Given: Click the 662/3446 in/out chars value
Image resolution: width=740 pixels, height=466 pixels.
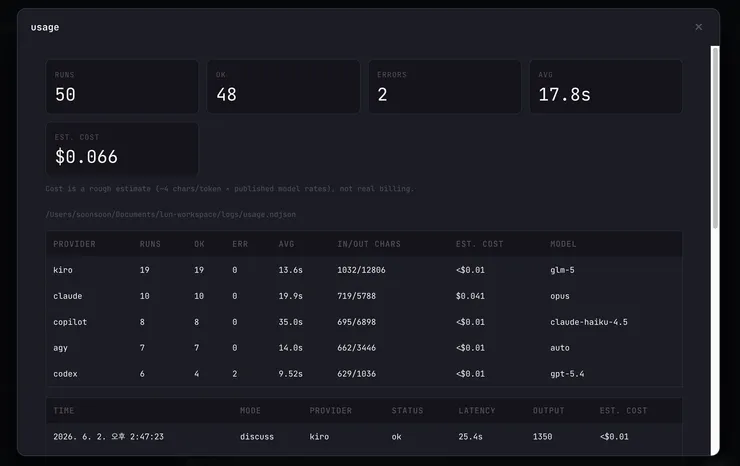Looking at the screenshot, I should (356, 348).
